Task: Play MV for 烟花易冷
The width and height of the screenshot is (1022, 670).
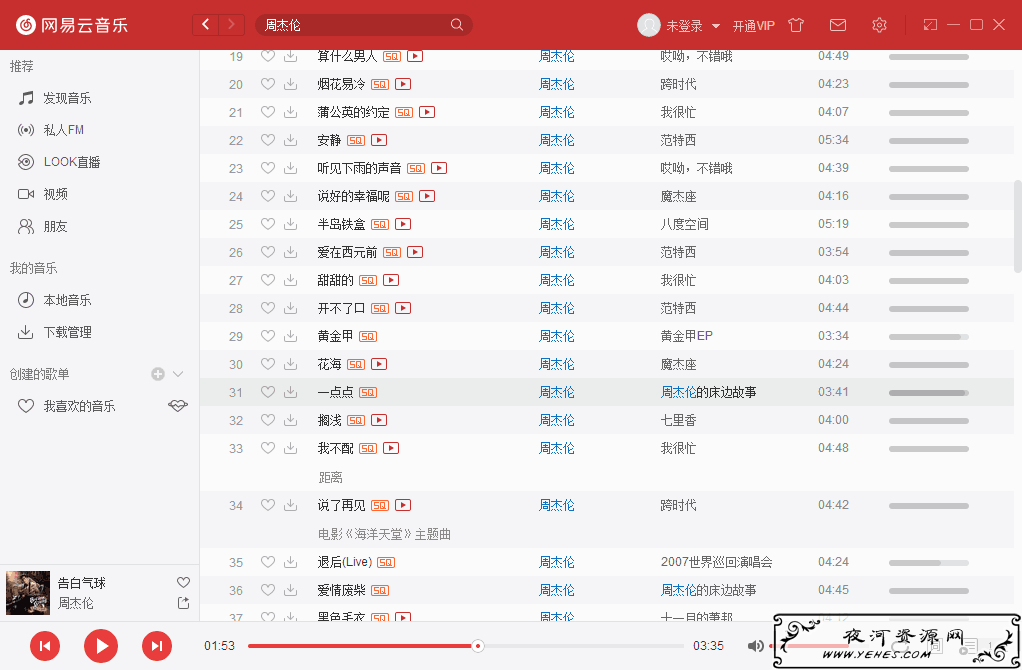Action: pyautogui.click(x=403, y=84)
